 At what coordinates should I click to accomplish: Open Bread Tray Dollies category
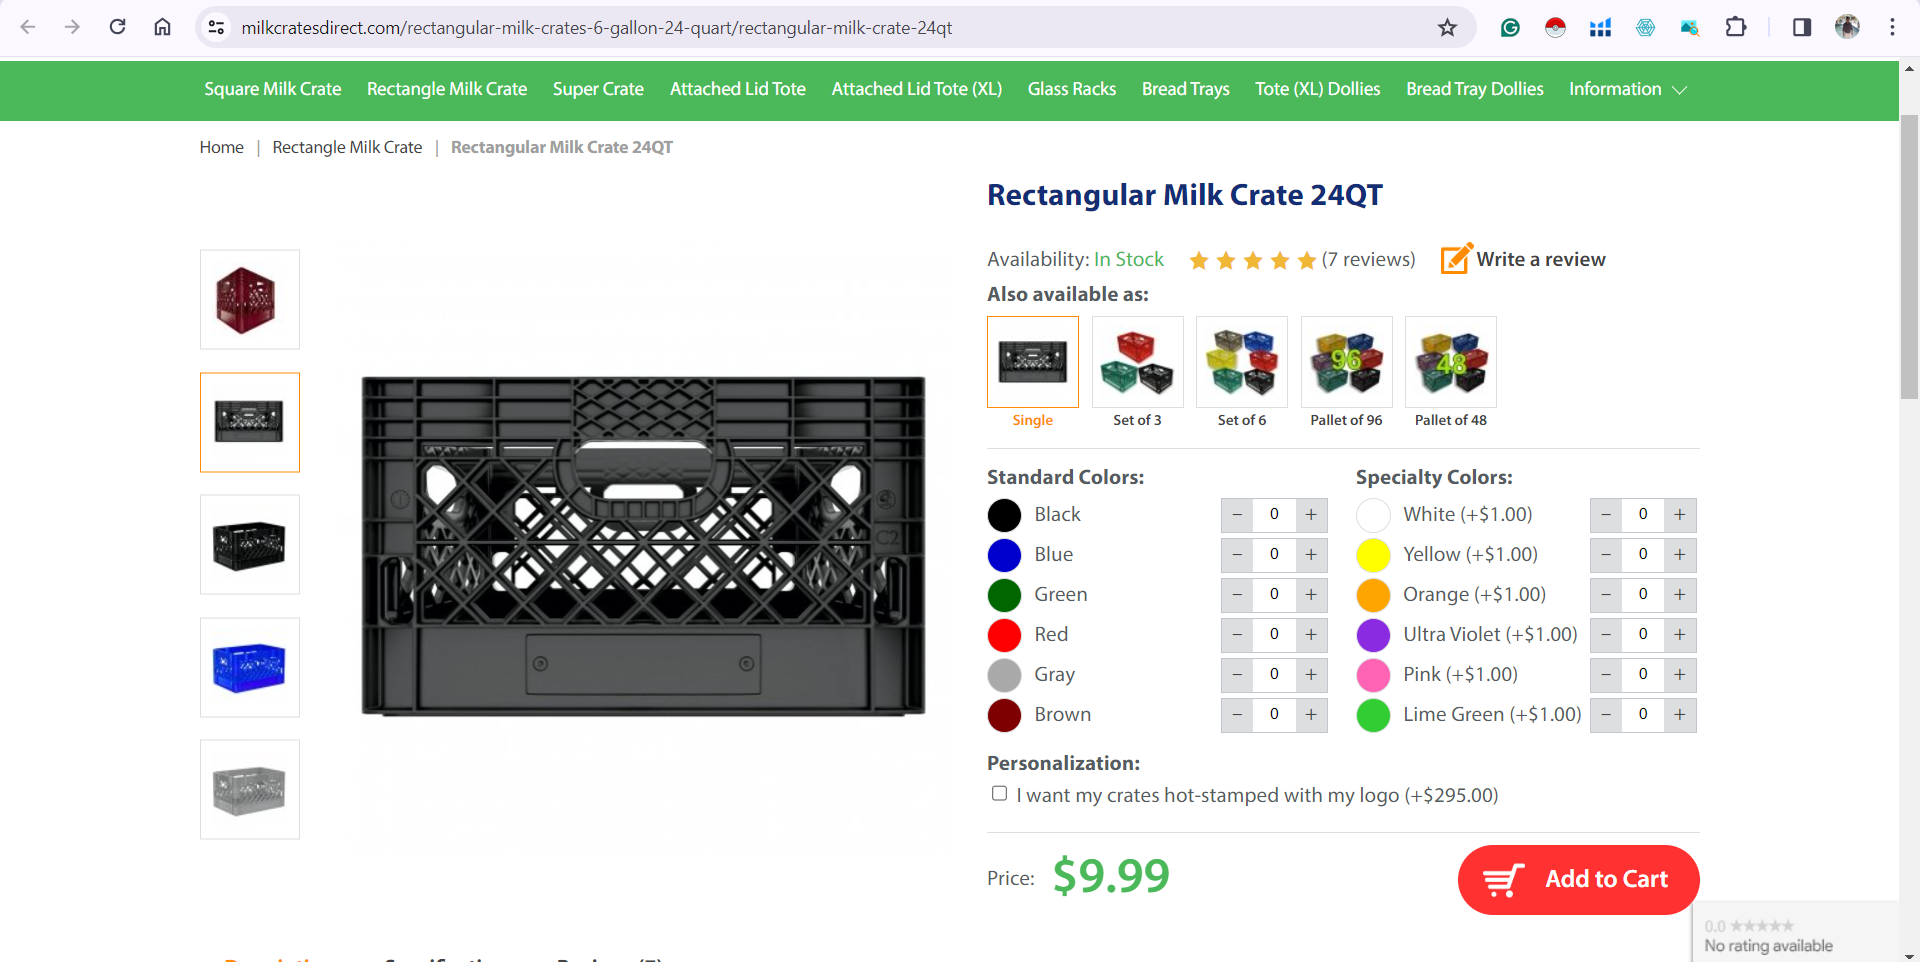coord(1475,89)
